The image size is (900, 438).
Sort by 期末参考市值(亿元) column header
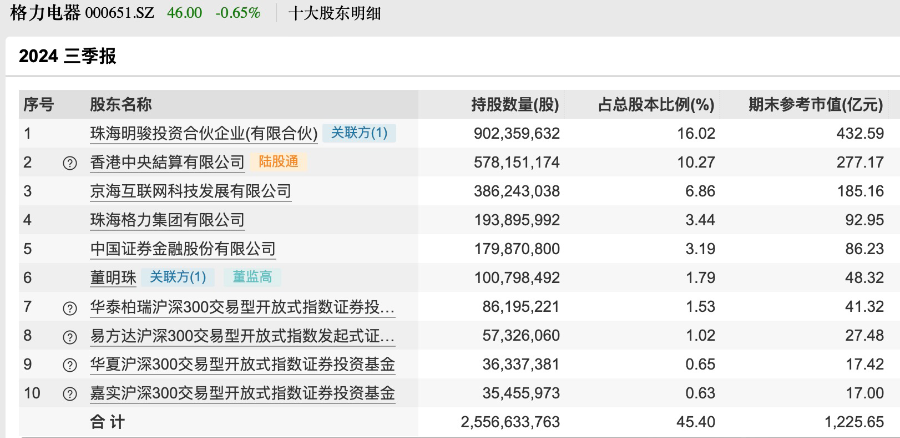pos(816,104)
